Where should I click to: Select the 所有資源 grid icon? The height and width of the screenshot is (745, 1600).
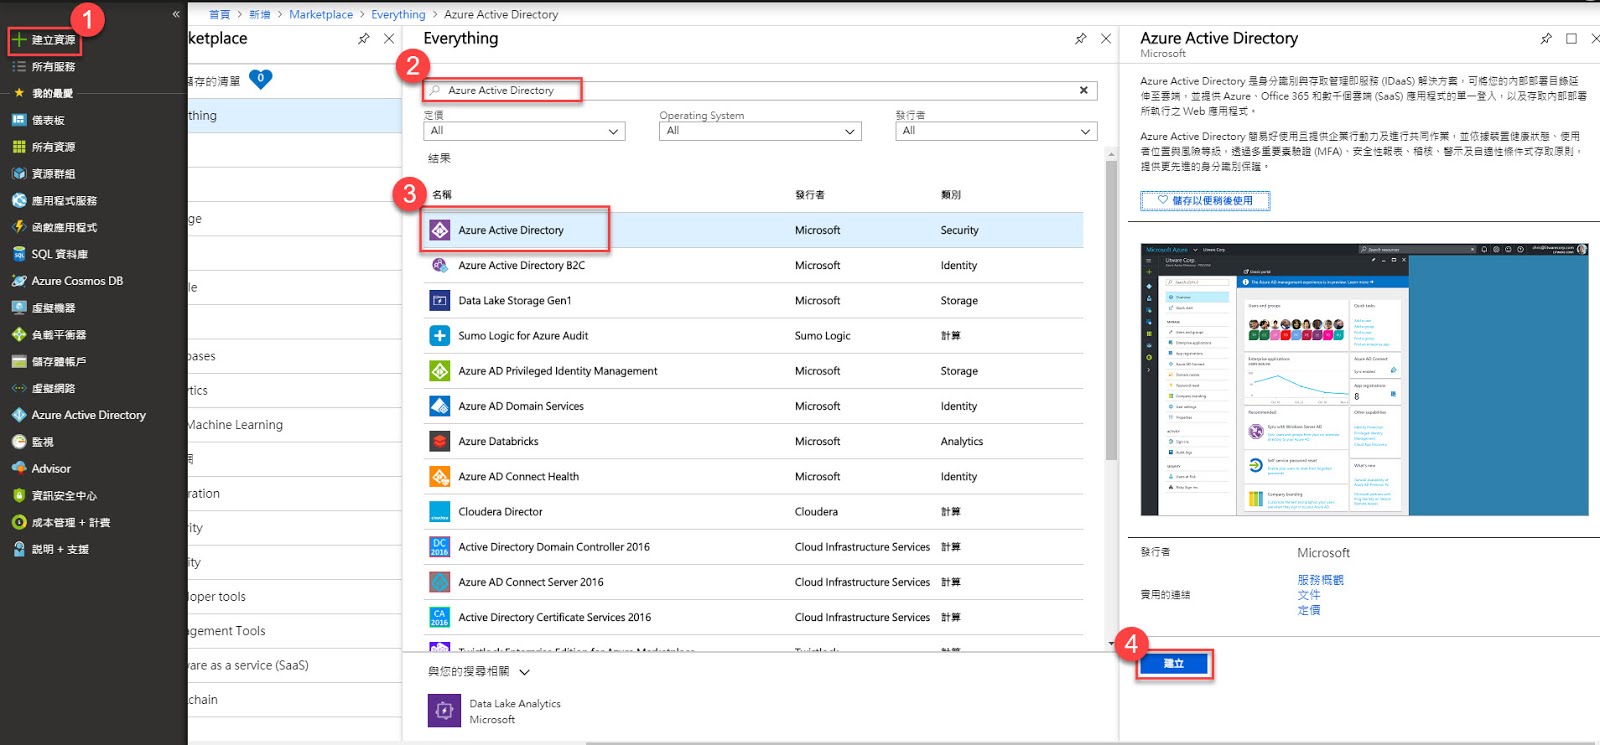click(x=19, y=147)
